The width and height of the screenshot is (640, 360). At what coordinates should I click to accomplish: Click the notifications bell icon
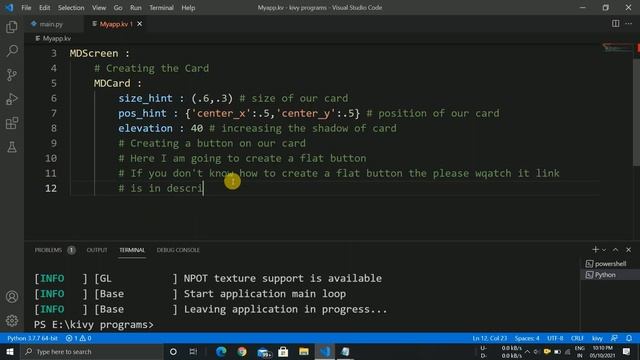coord(629,338)
